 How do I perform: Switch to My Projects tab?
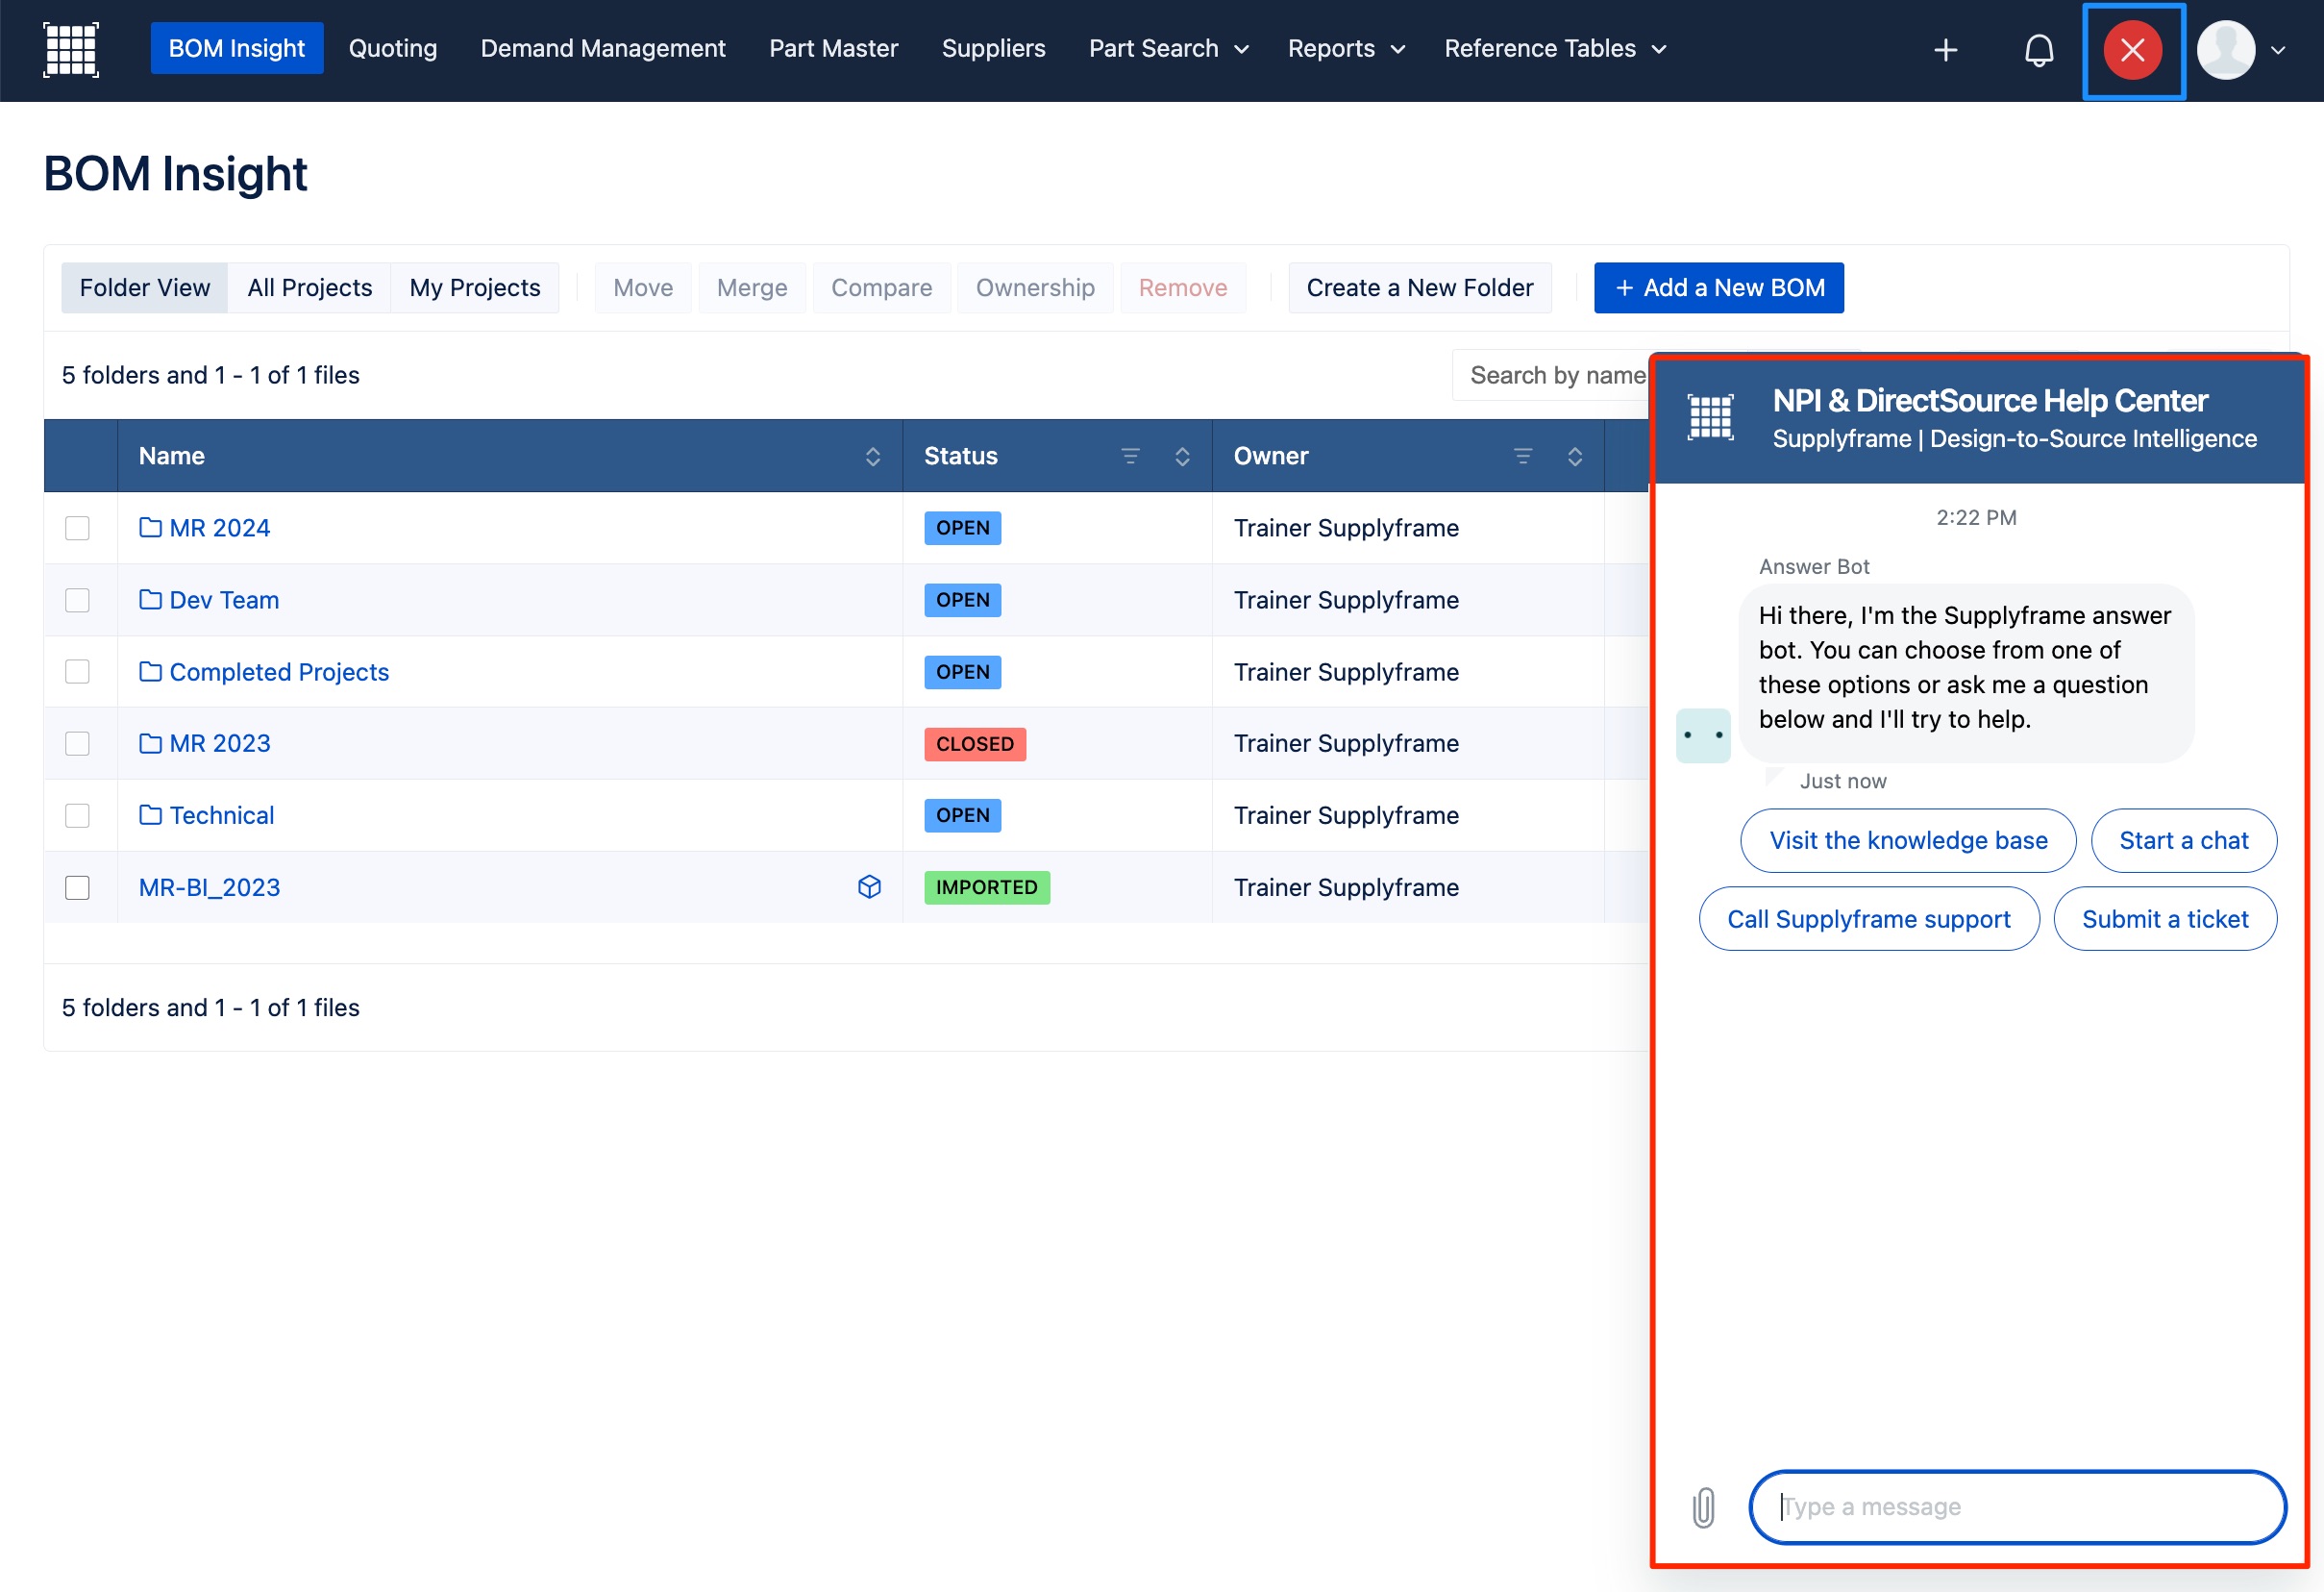click(475, 288)
